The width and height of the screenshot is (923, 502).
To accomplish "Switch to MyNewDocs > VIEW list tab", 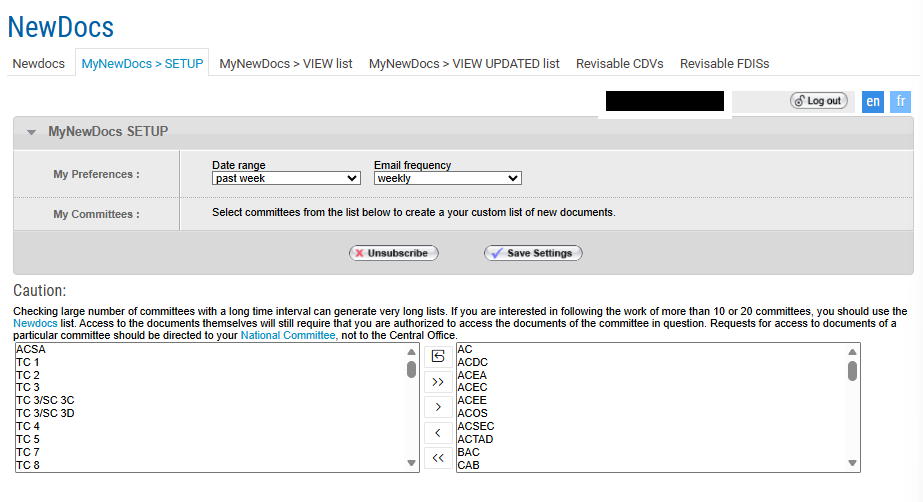I will 285,64.
